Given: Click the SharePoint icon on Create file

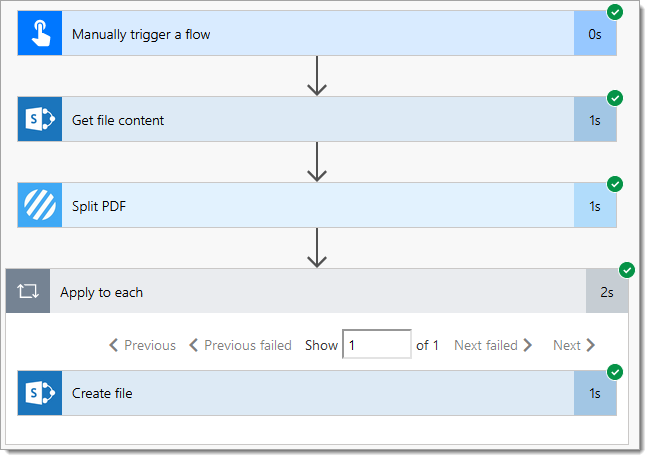Looking at the screenshot, I should coord(40,393).
